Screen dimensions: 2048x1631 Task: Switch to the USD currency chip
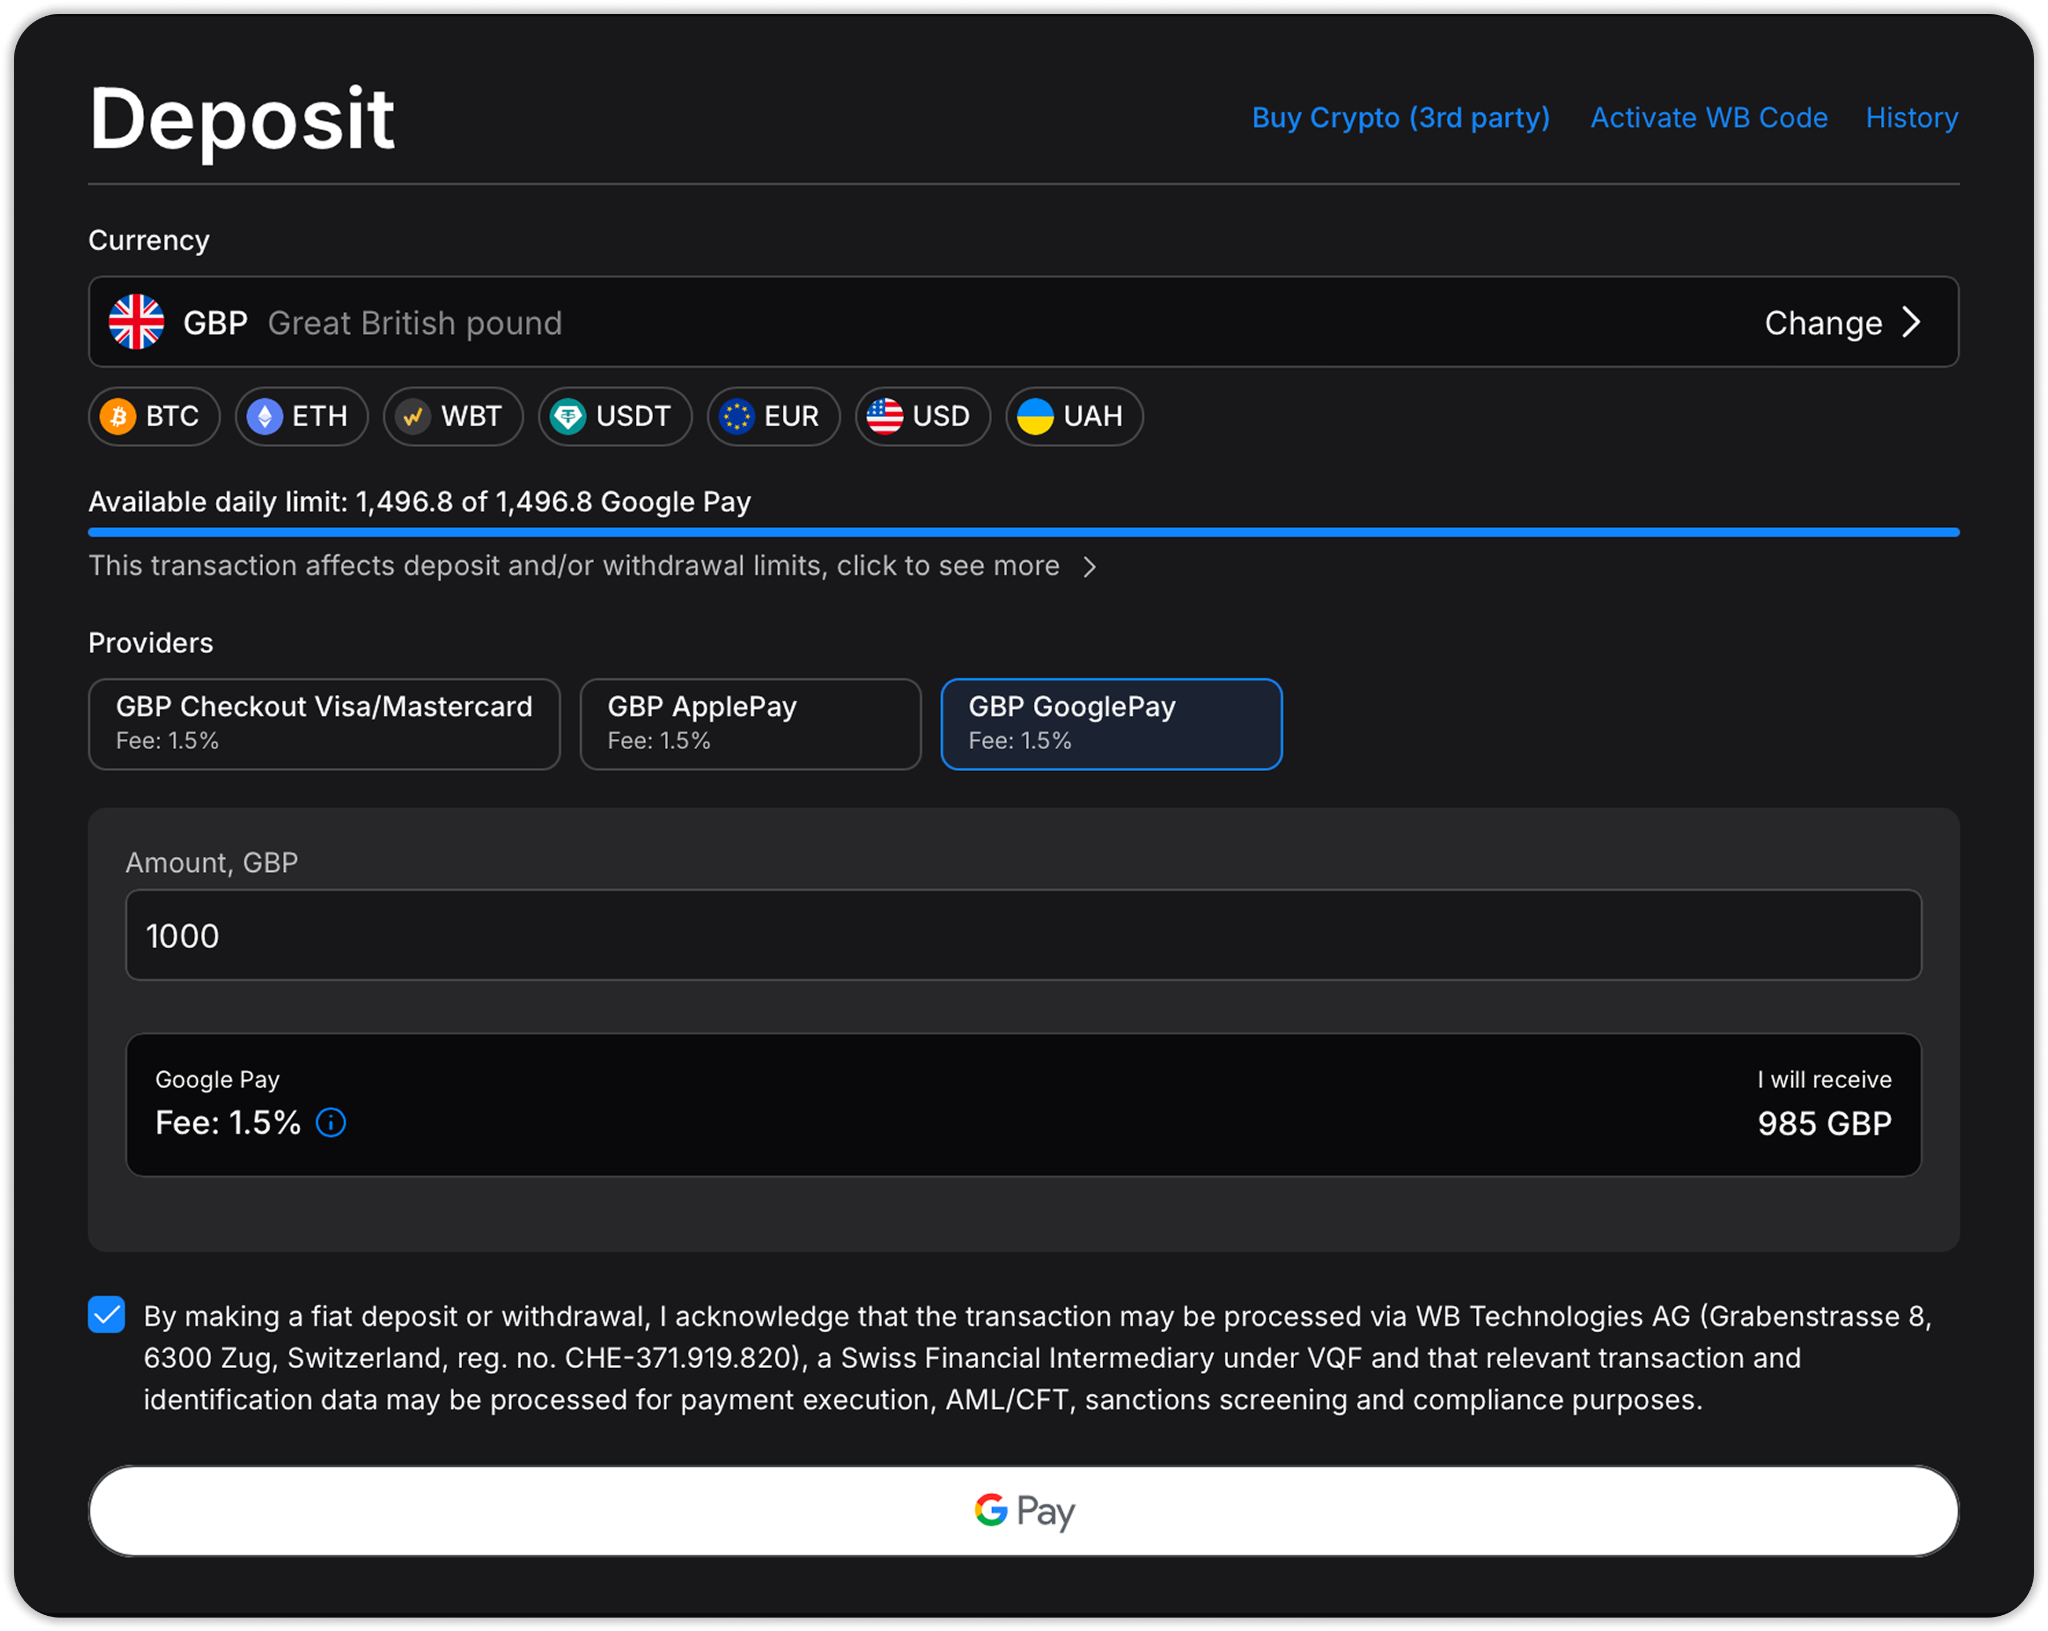pyautogui.click(x=922, y=416)
